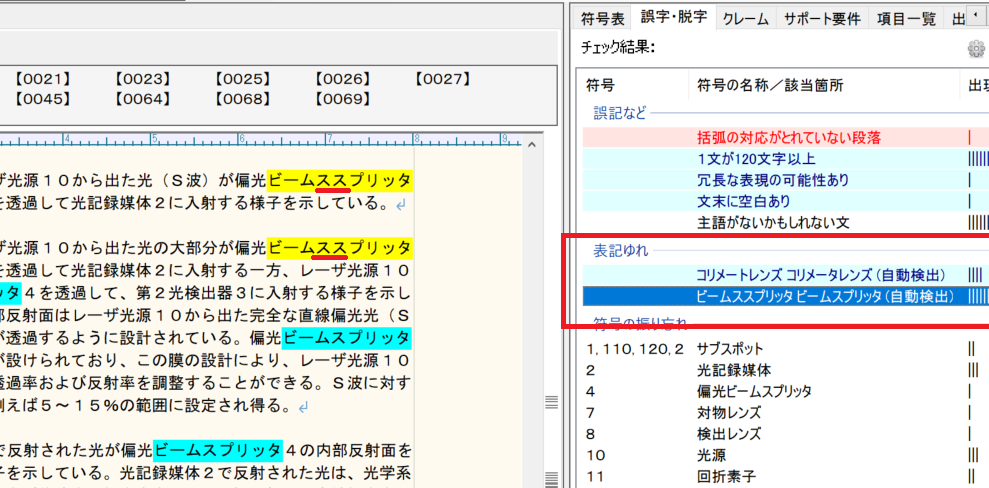Collapse the 表記ゆれ group header

pos(620,249)
